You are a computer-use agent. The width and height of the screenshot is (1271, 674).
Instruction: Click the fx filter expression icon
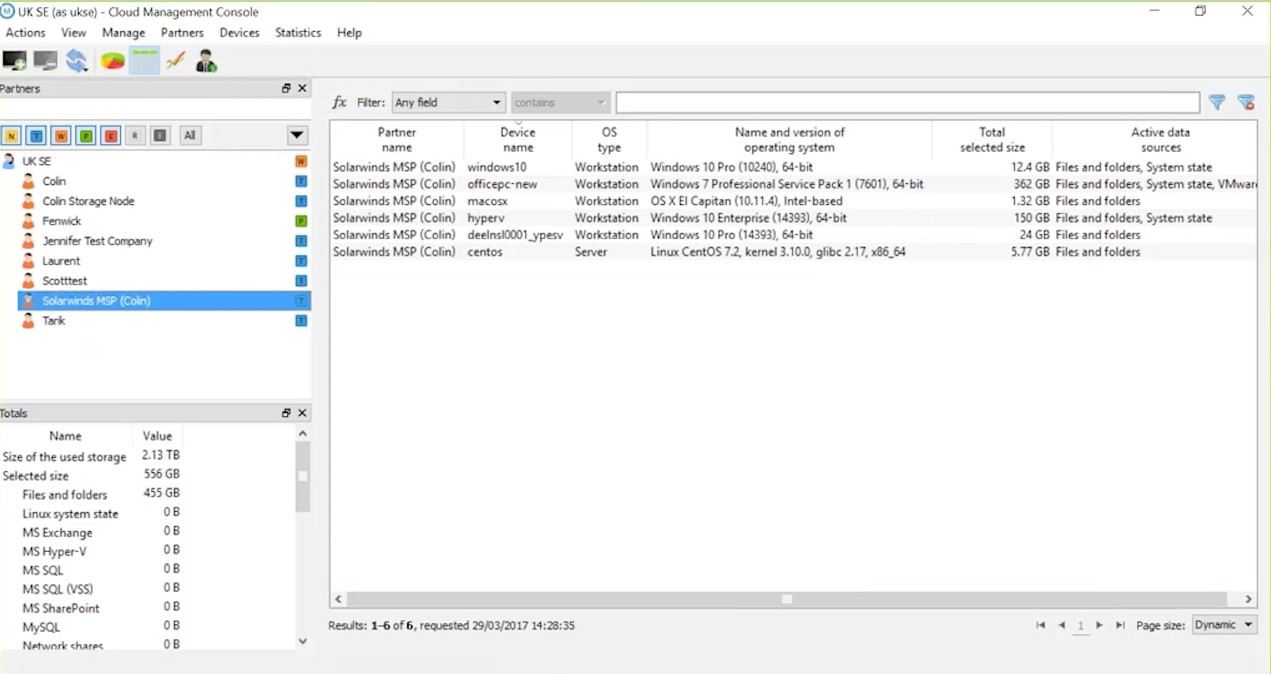tap(339, 102)
